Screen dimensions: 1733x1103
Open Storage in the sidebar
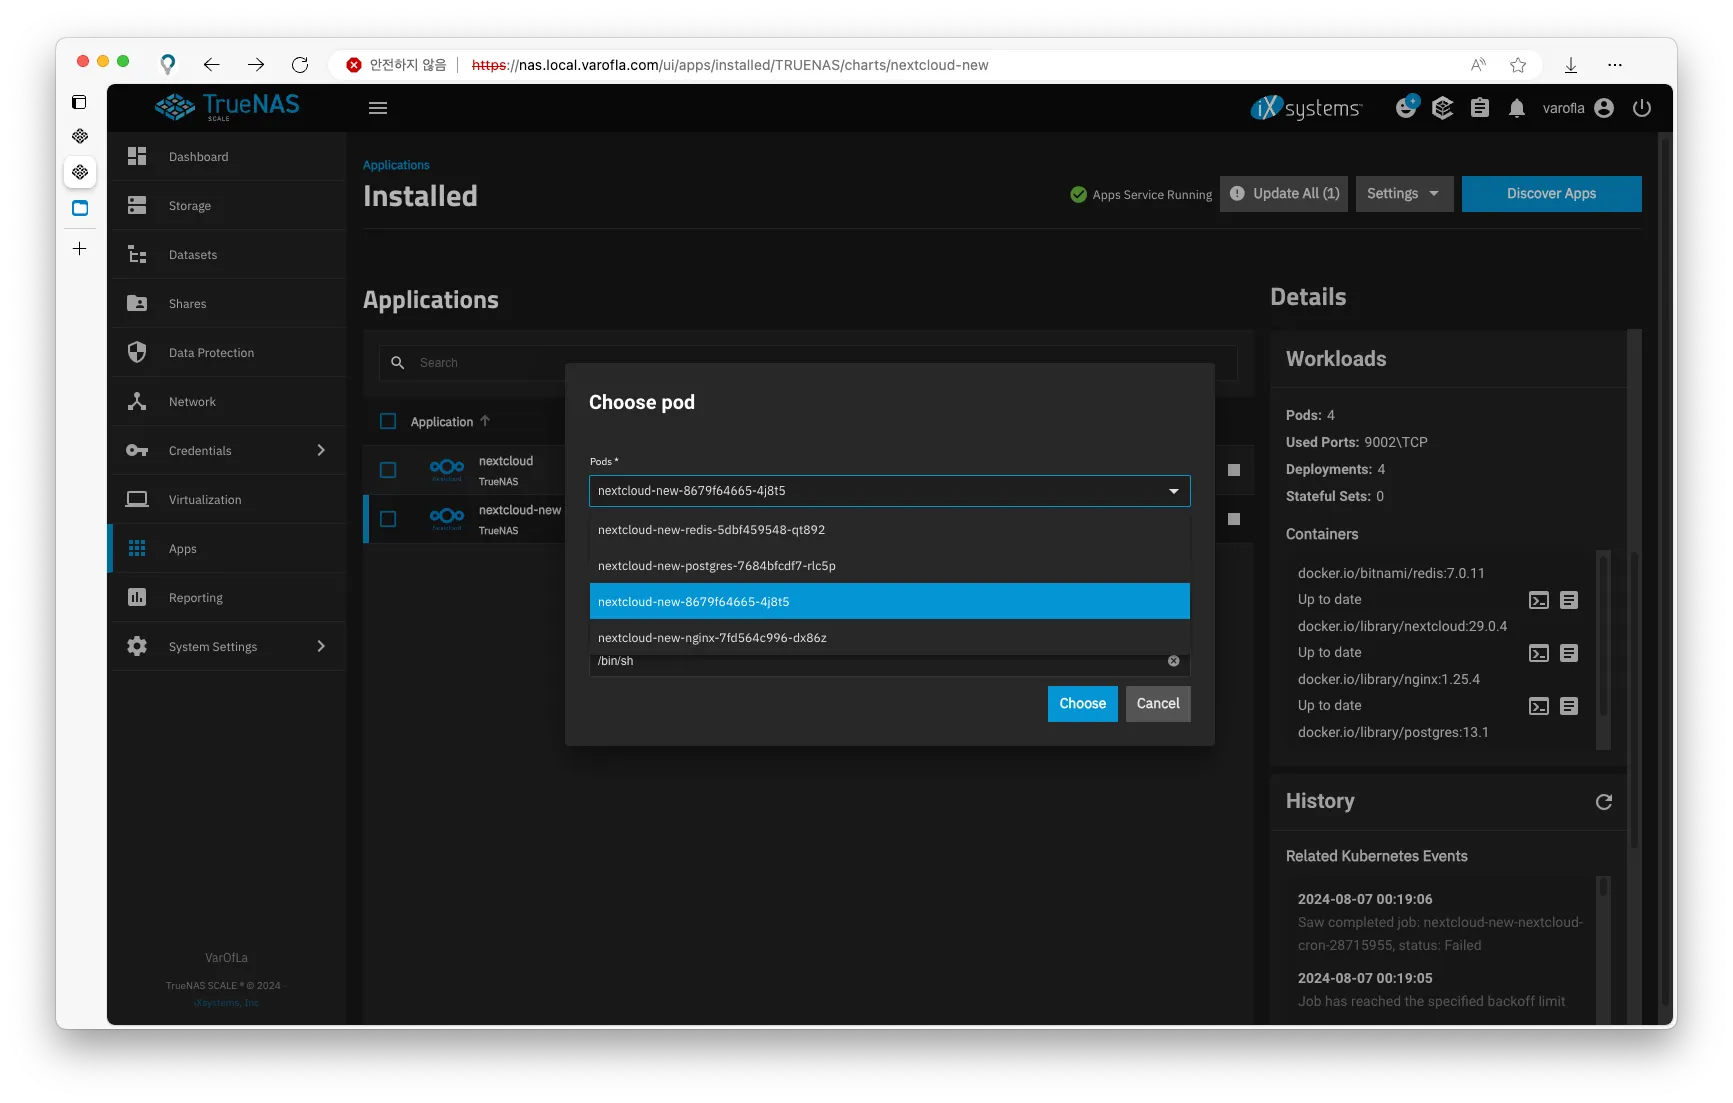(228, 206)
